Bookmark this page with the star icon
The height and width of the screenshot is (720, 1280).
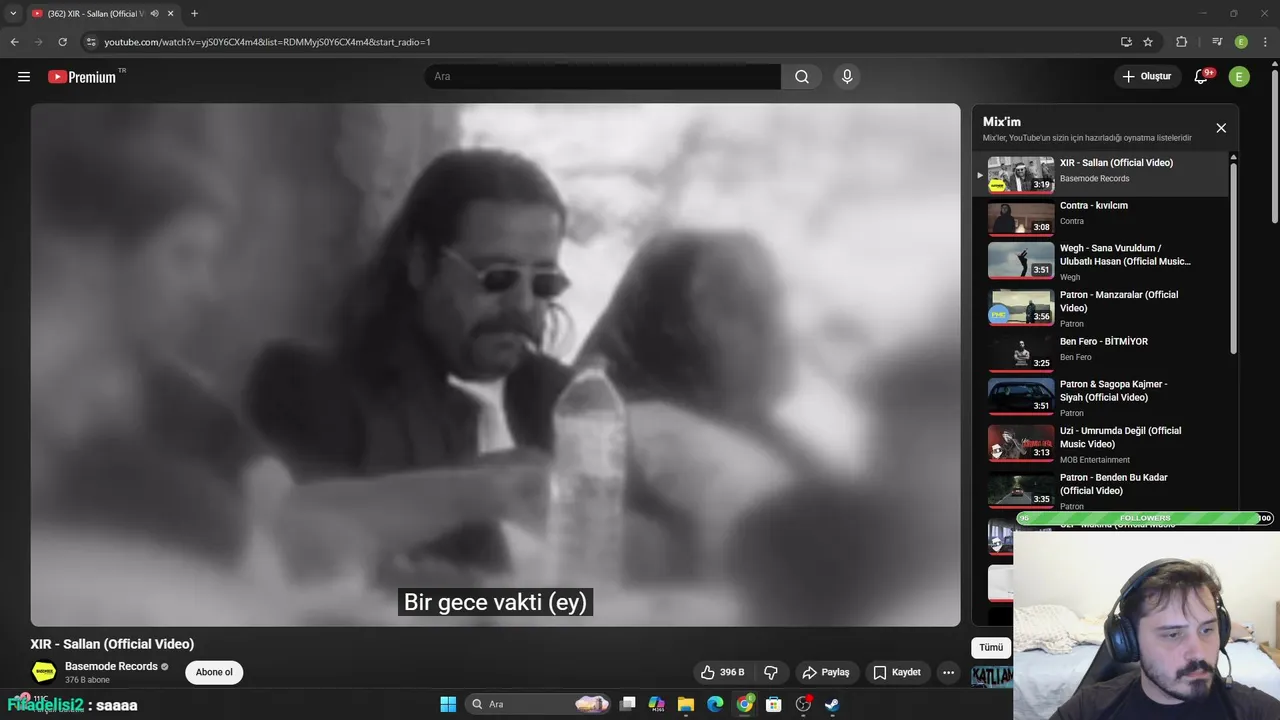coord(1148,42)
